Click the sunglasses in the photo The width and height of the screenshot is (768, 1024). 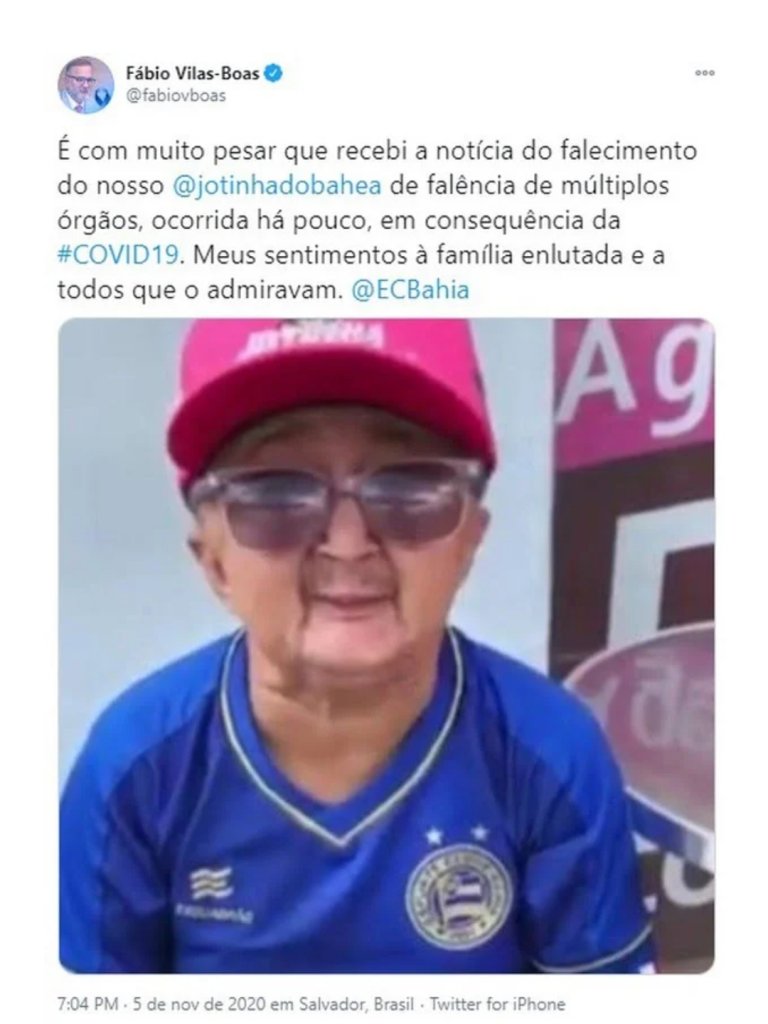point(335,502)
